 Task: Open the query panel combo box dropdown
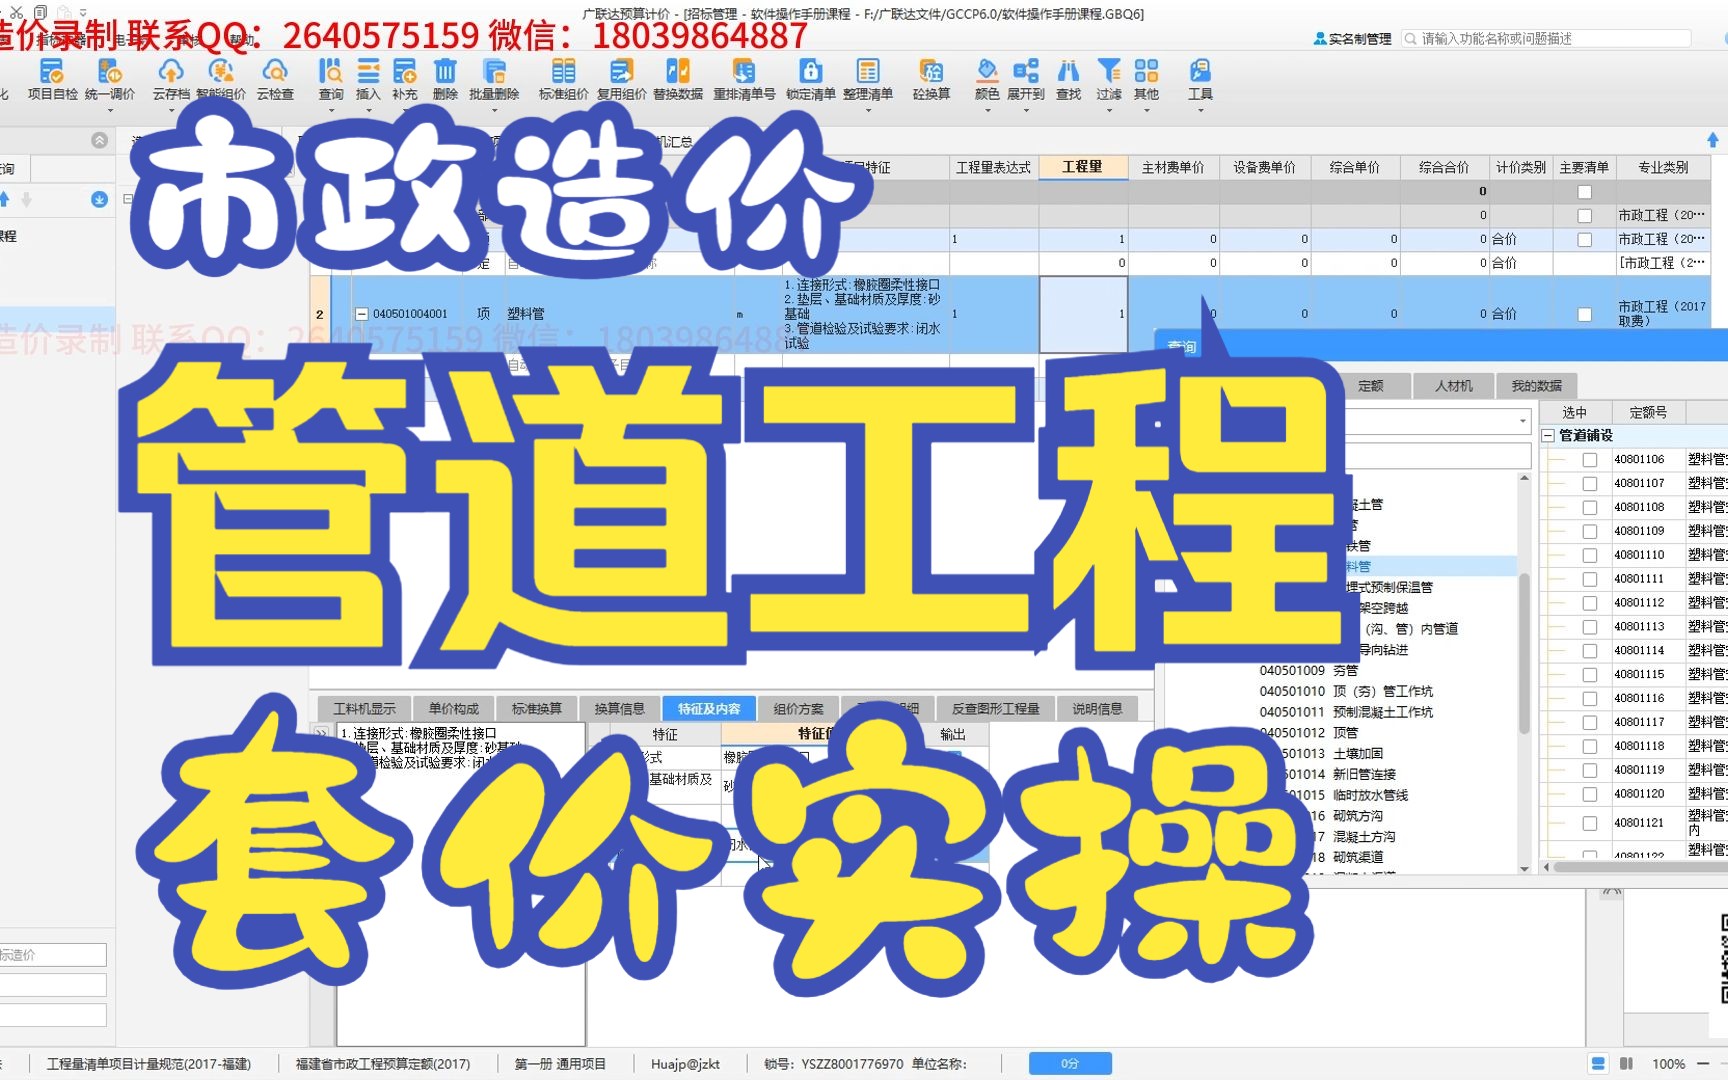(x=1521, y=420)
